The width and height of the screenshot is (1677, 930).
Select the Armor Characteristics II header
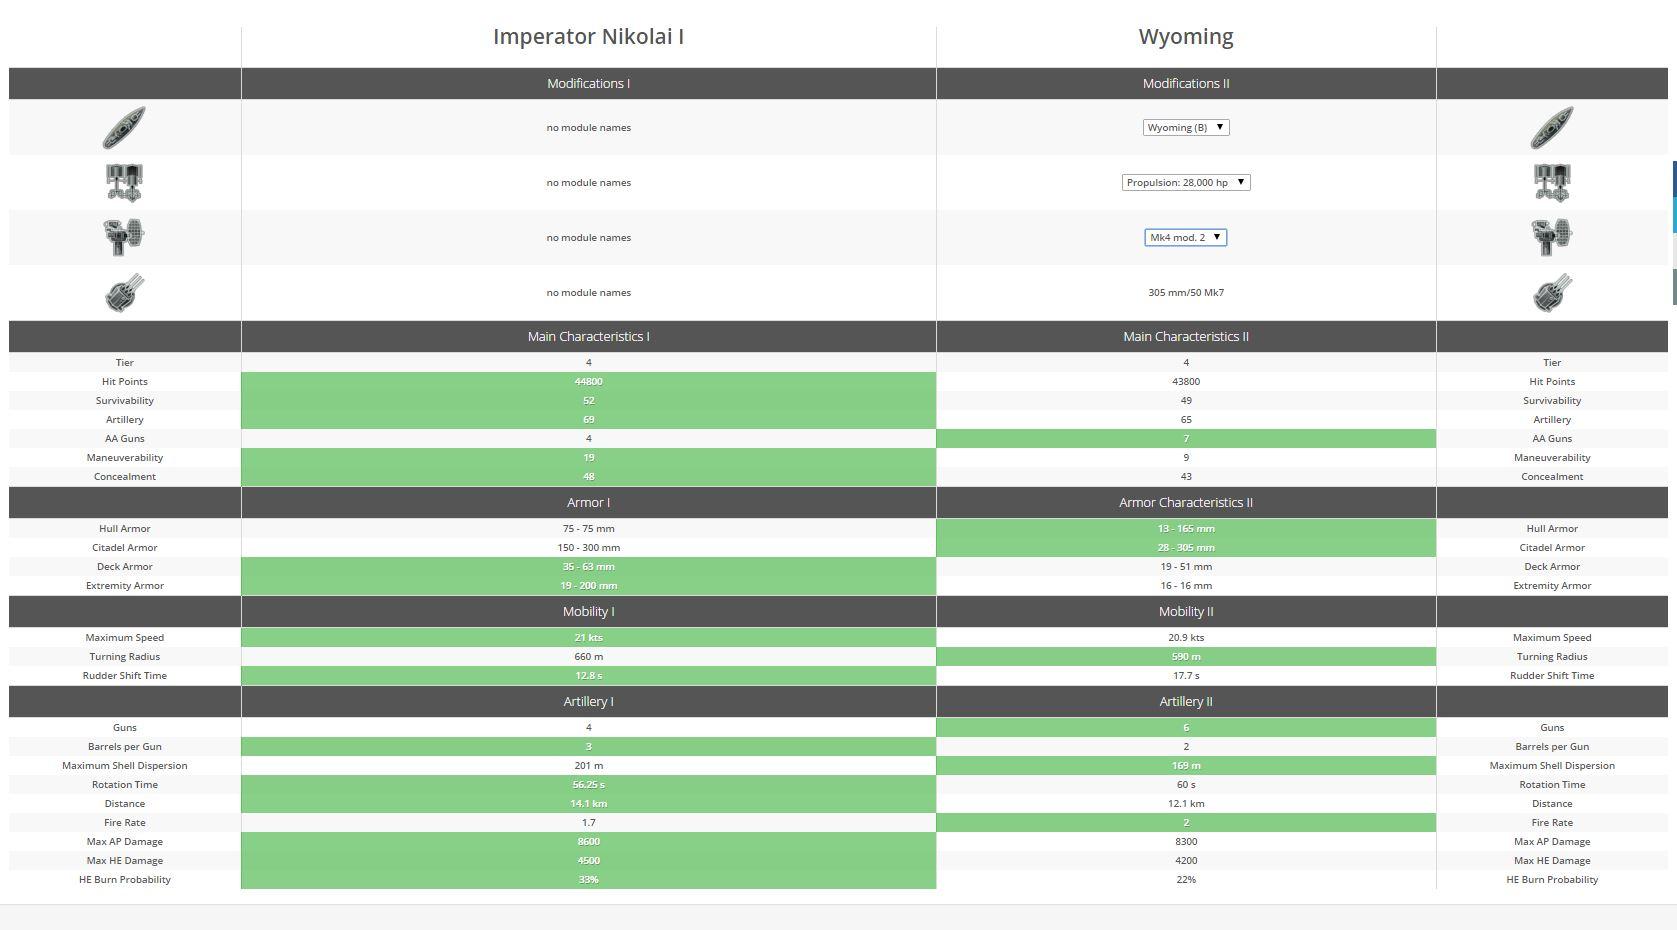[x=1186, y=502]
